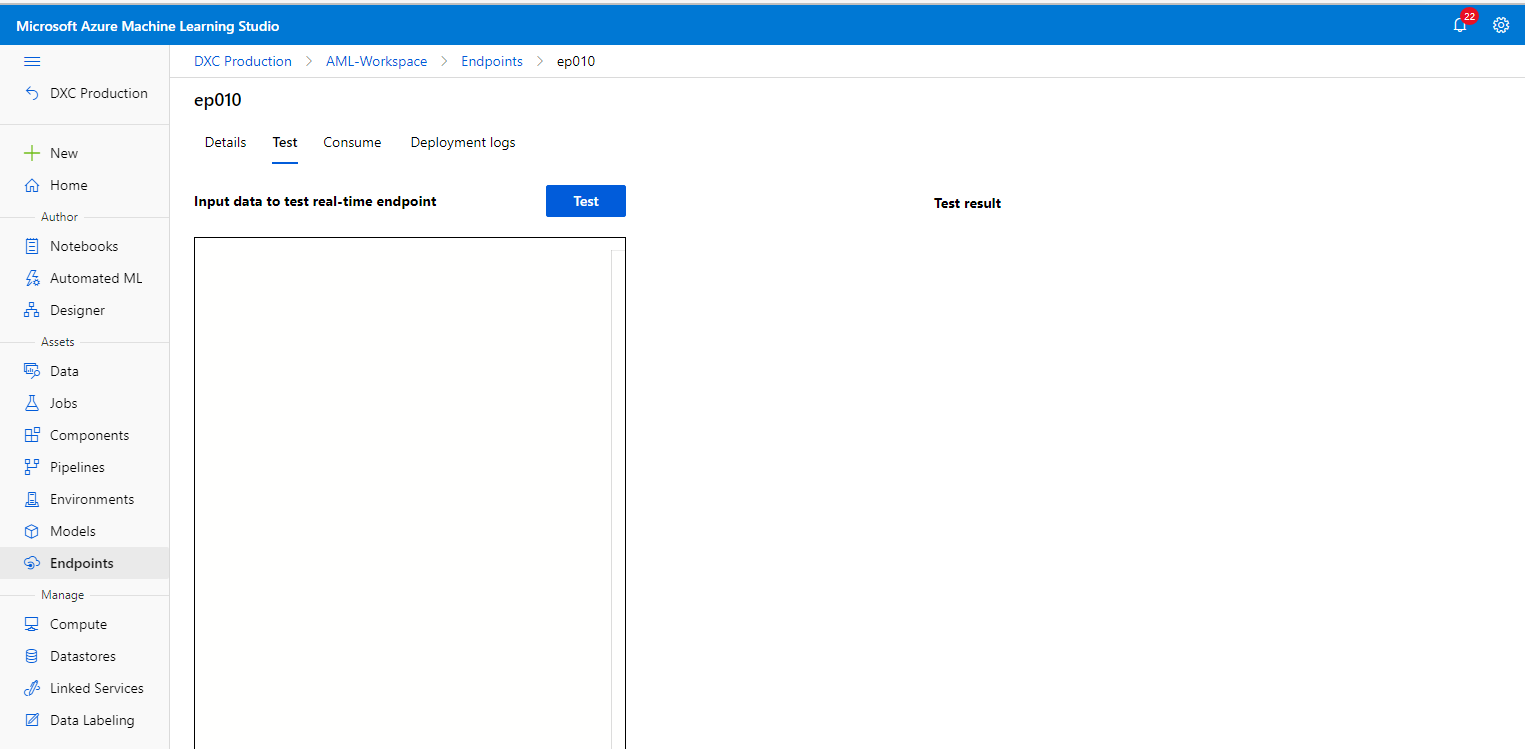
Task: Click the Notebooks icon in sidebar
Action: tap(32, 246)
